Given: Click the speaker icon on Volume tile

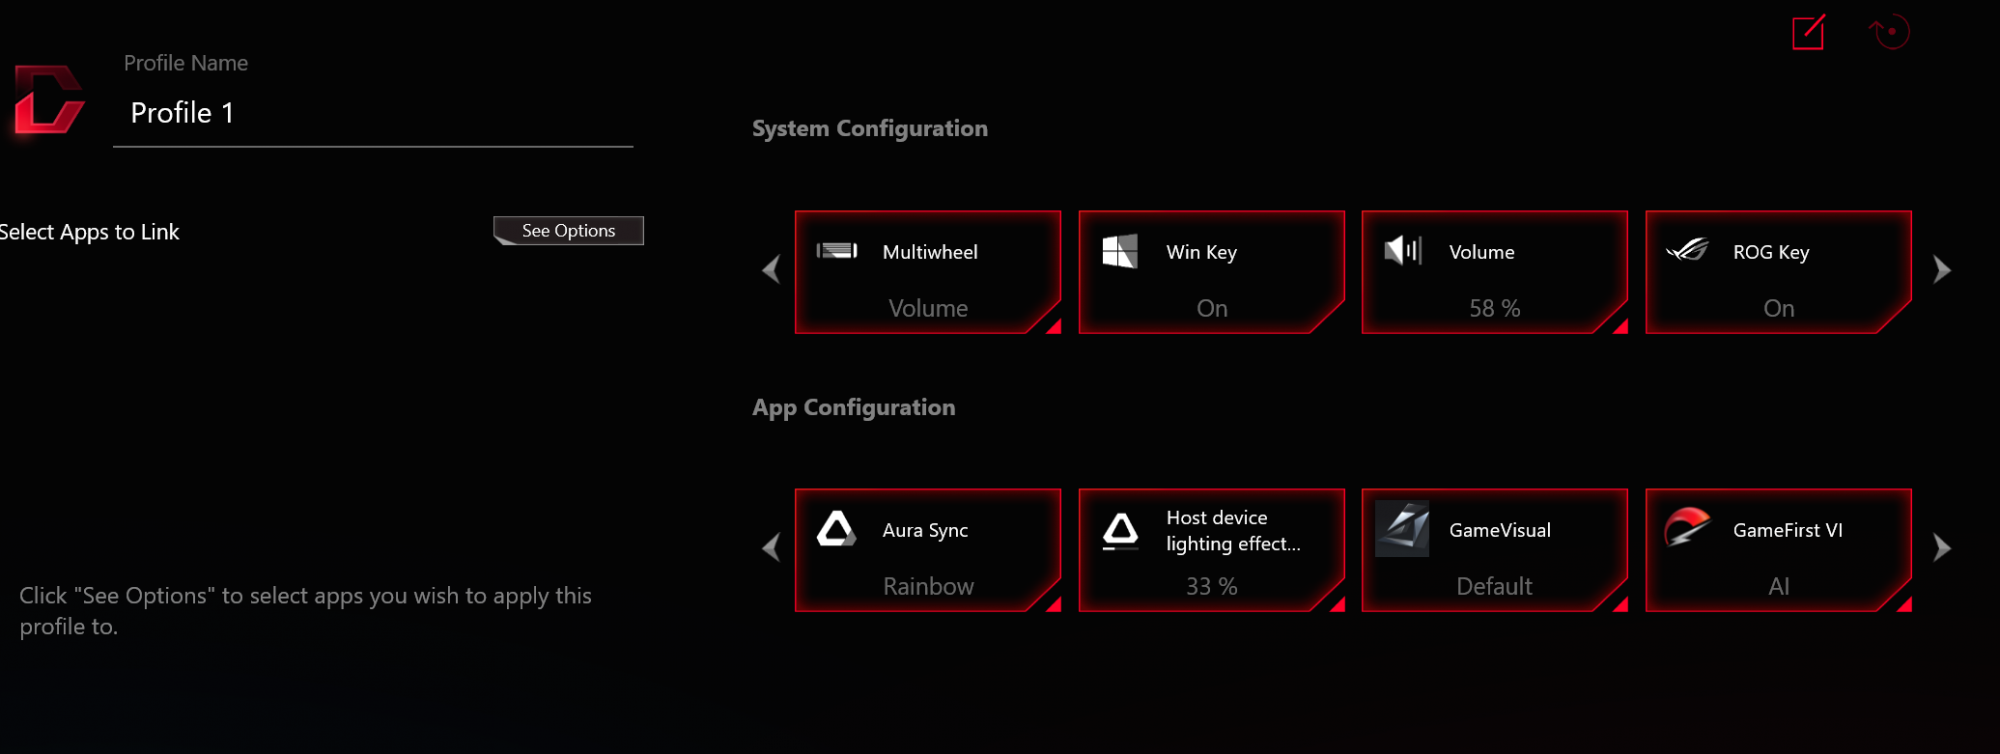Looking at the screenshot, I should [1402, 251].
